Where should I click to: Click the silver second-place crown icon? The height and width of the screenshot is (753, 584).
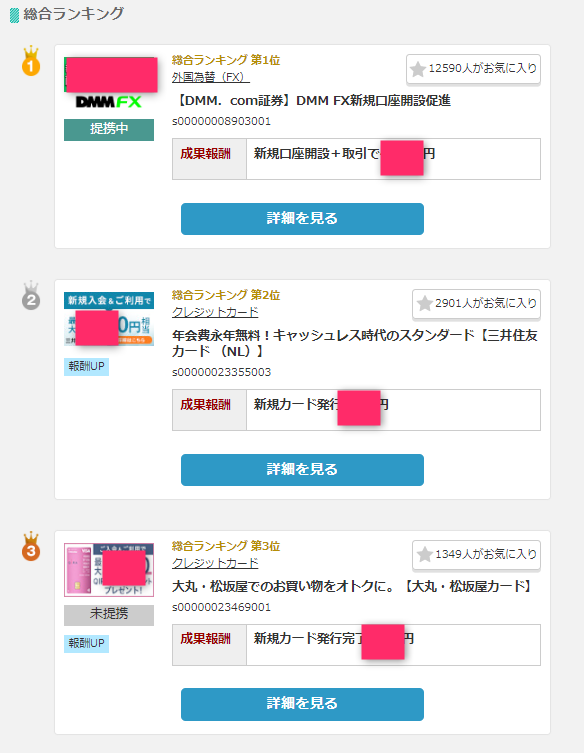(31, 296)
